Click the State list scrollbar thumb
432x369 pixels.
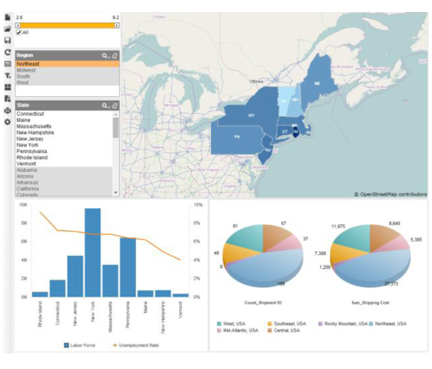click(116, 127)
